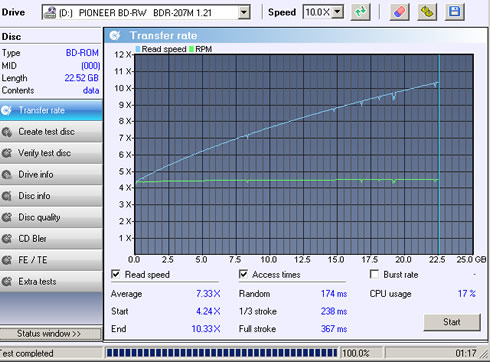Click the eraser icon in the toolbar
Viewport: 490px width, 362px height.
pos(399,12)
